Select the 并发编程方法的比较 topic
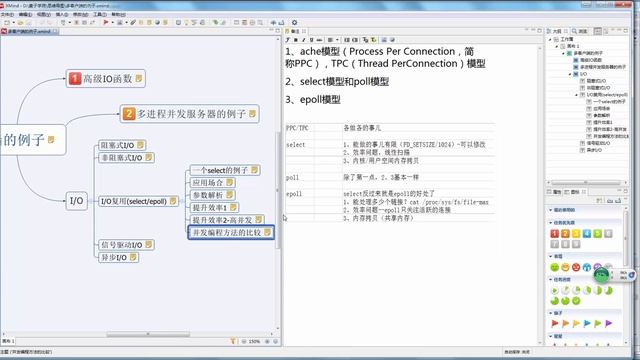 click(231, 232)
